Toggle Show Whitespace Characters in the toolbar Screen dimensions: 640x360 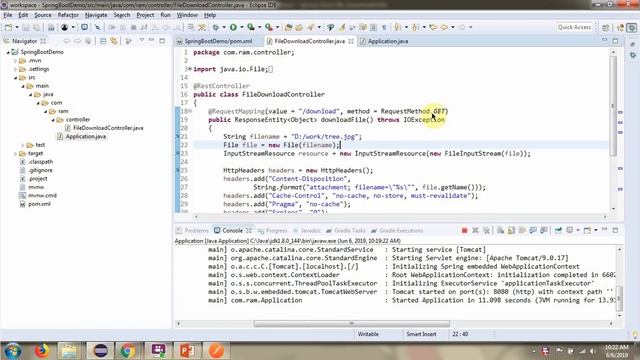[x=384, y=27]
